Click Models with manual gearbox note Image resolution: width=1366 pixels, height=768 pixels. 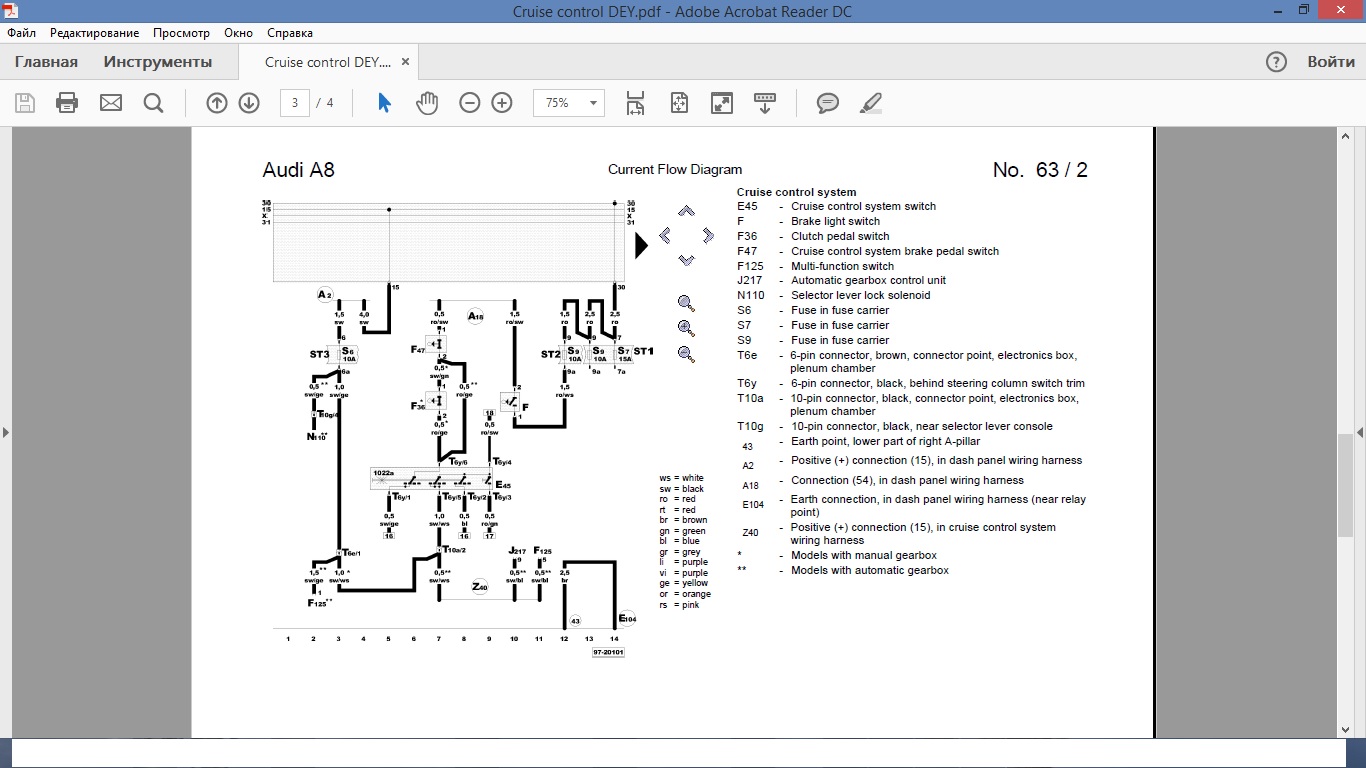pos(864,555)
